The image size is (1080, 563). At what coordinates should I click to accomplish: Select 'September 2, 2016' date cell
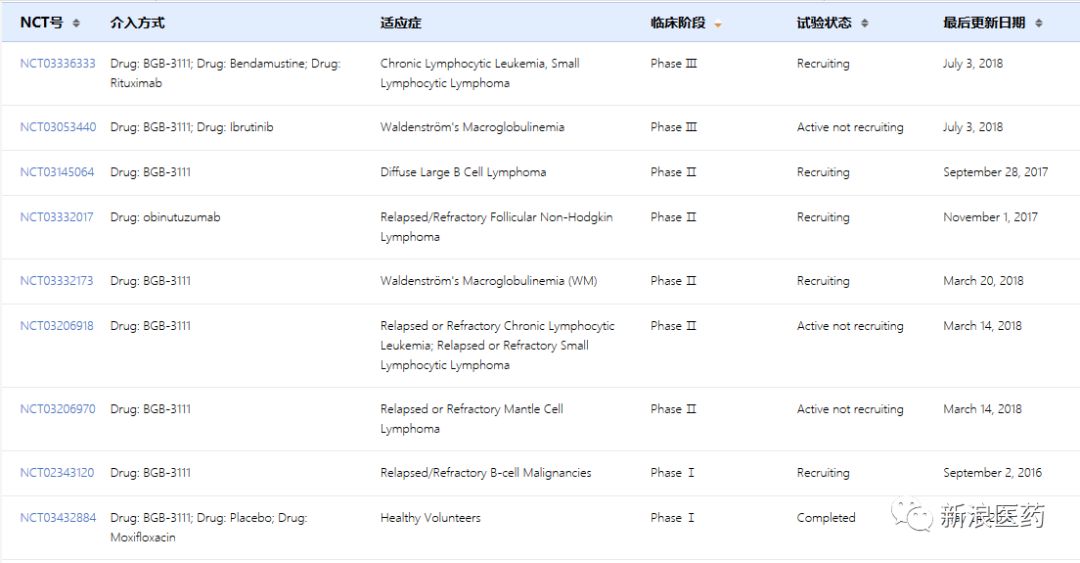[x=992, y=473]
